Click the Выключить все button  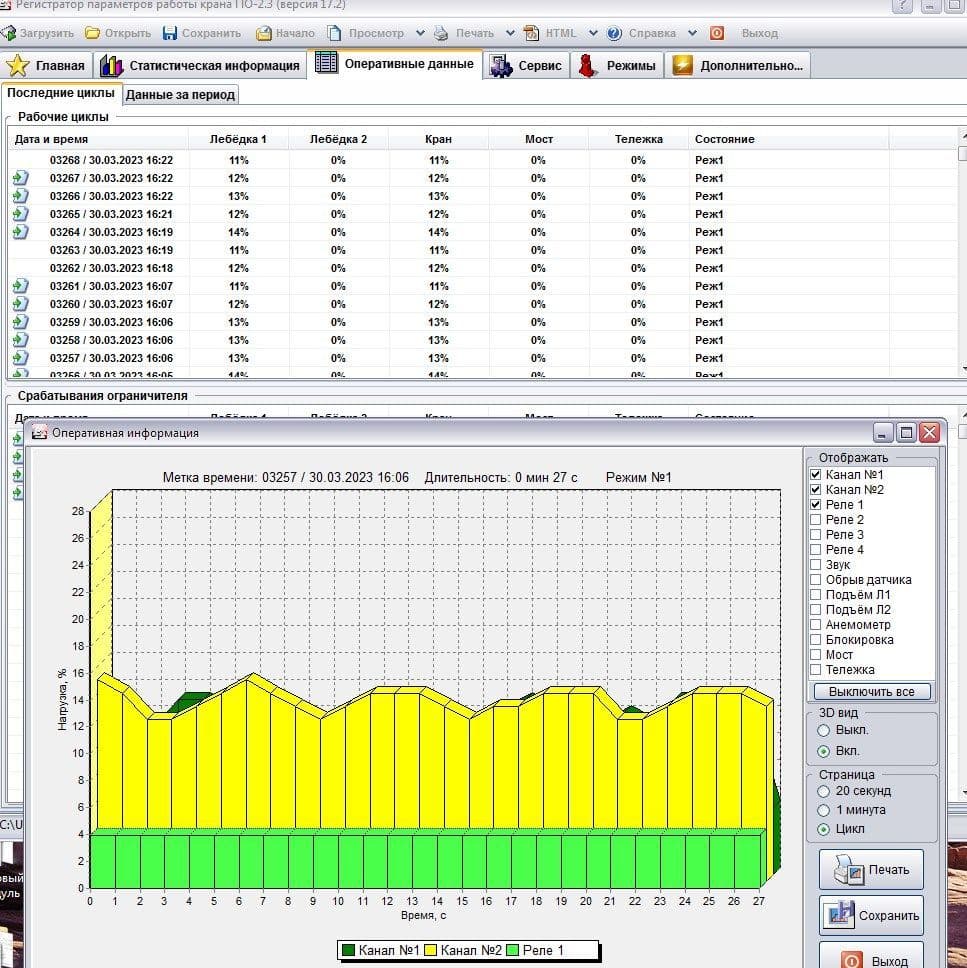point(871,691)
